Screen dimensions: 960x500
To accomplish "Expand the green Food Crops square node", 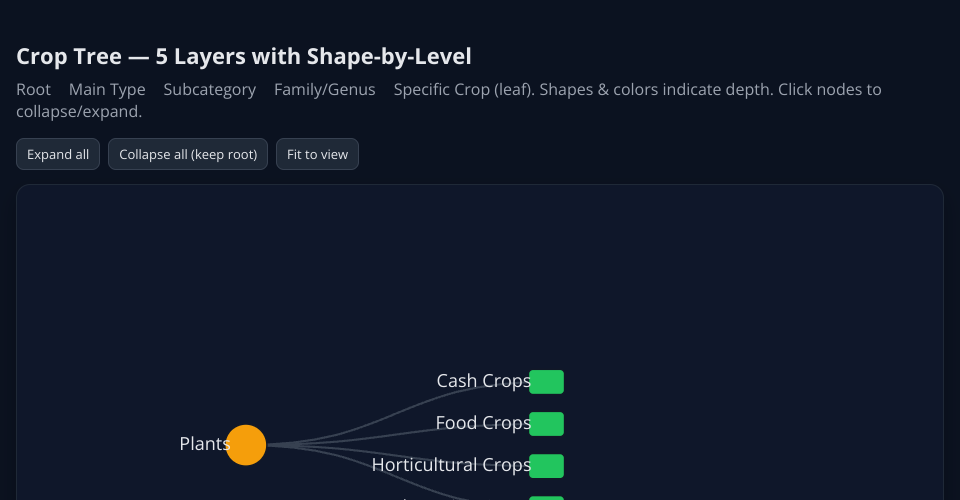I will [x=547, y=424].
